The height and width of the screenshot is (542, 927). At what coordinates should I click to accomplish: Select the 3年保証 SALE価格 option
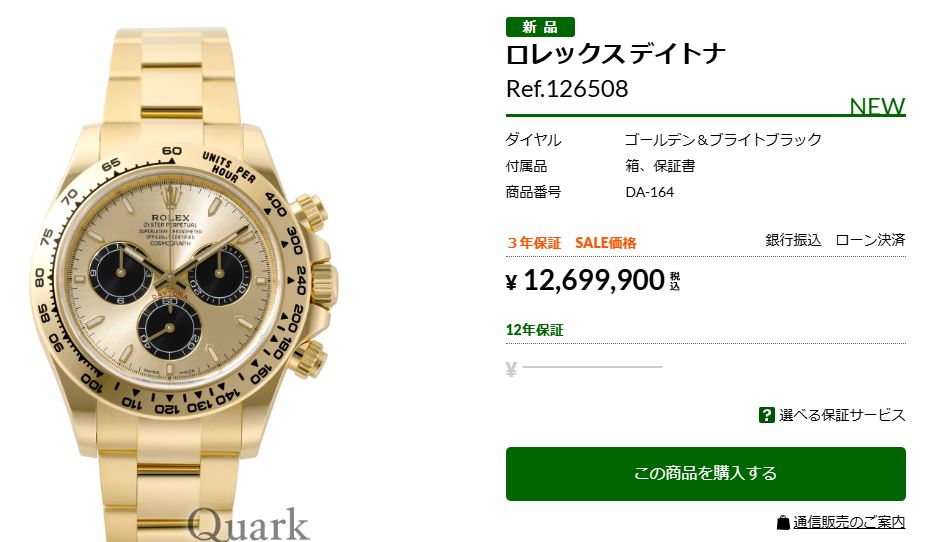click(x=572, y=243)
